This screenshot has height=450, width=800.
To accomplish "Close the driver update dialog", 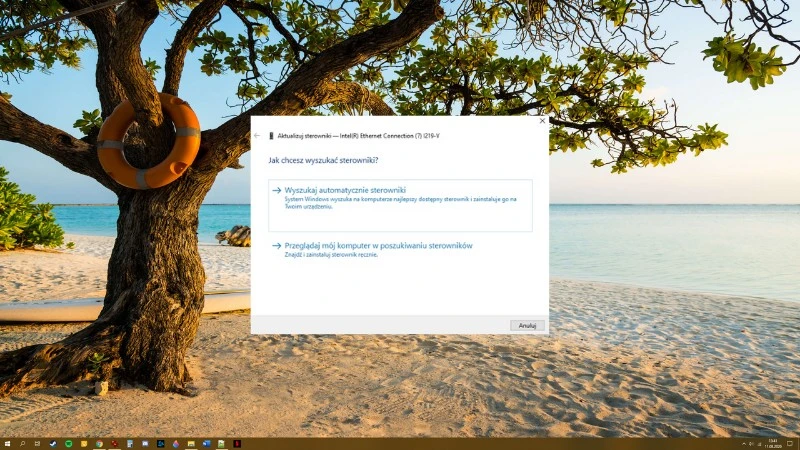I will [x=542, y=121].
